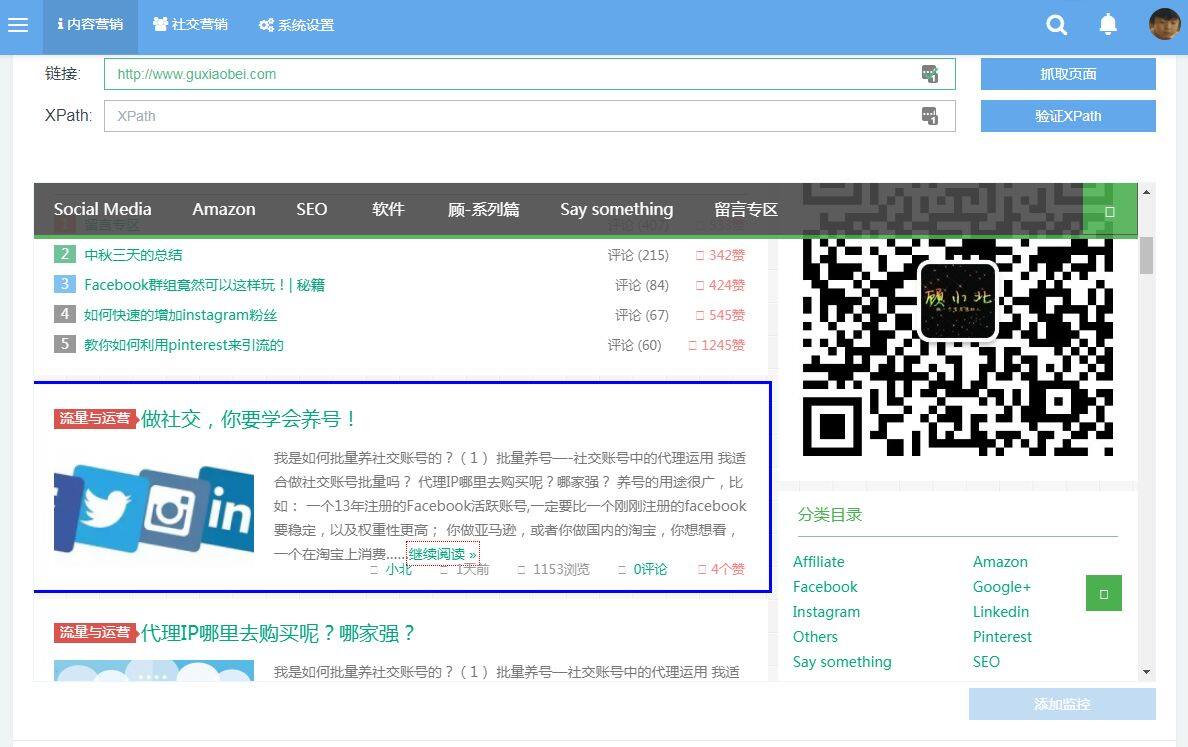The width and height of the screenshot is (1188, 747).
Task: Open Facebook category
Action: click(x=825, y=586)
